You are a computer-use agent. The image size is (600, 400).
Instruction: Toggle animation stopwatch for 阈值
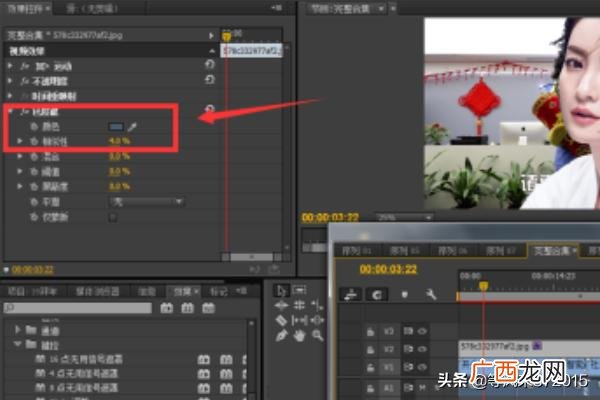tap(34, 172)
